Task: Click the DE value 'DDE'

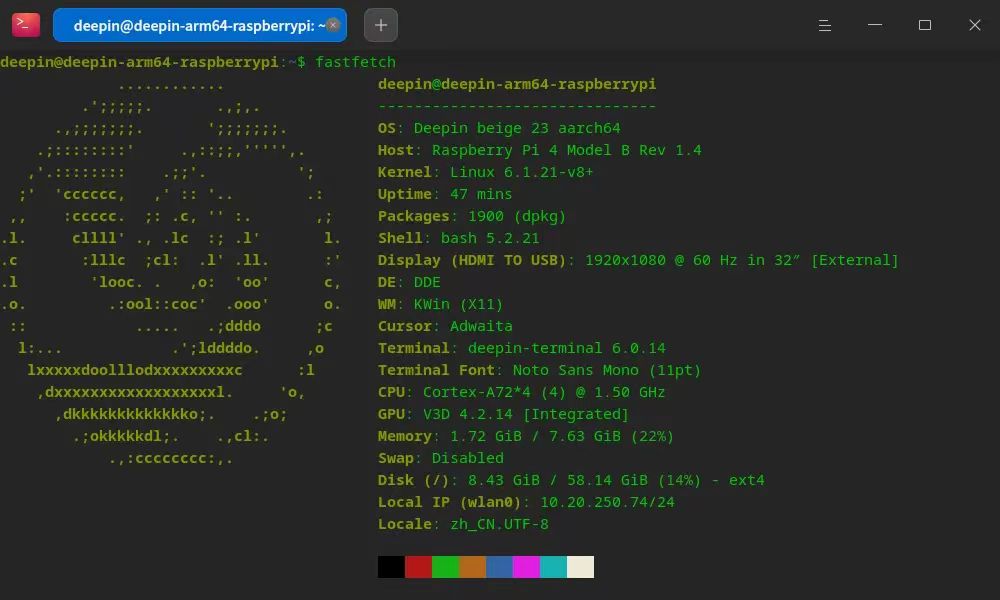Action: tap(427, 282)
